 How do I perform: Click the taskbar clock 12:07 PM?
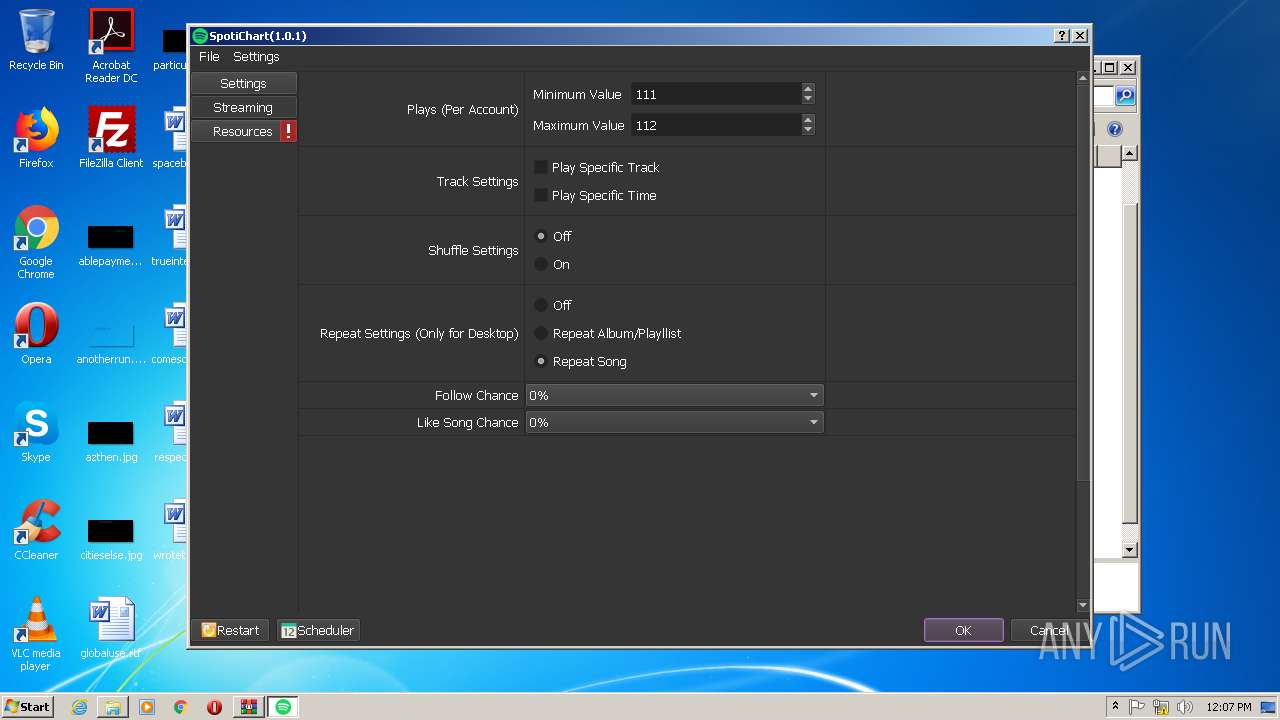coord(1229,707)
